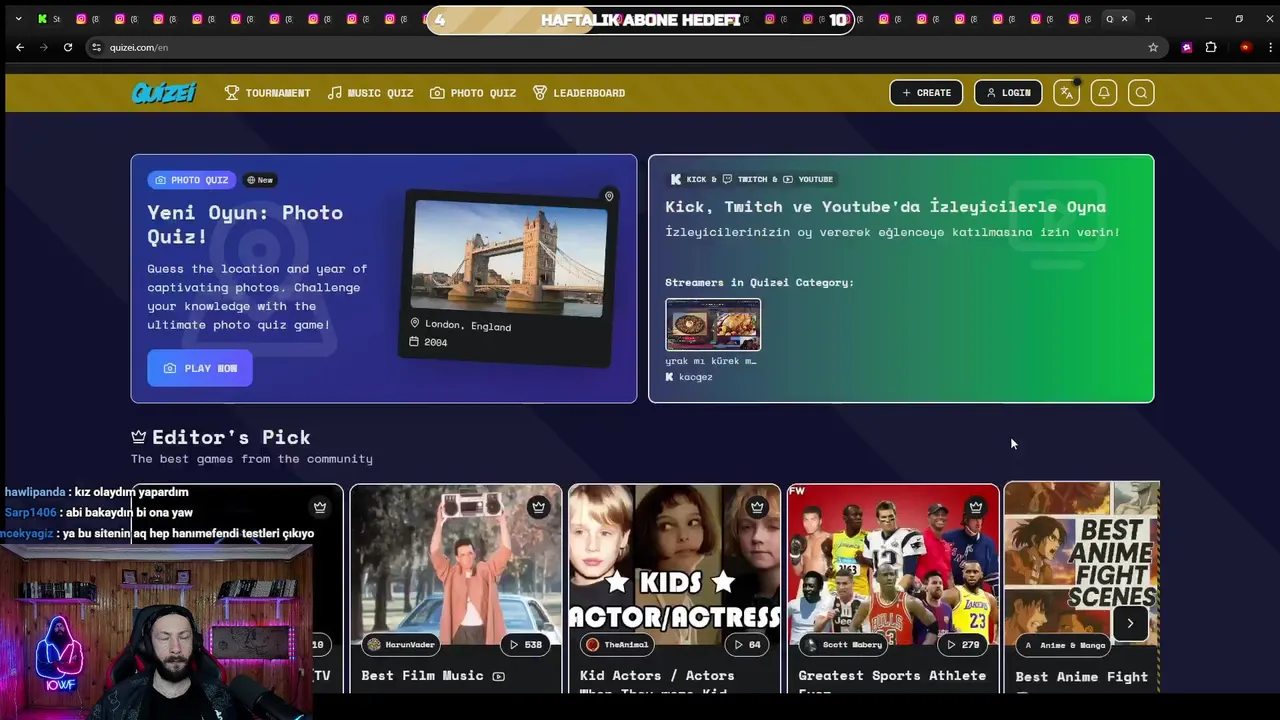Click crown icon on Kid Actors card
The height and width of the screenshot is (720, 1280).
(757, 507)
